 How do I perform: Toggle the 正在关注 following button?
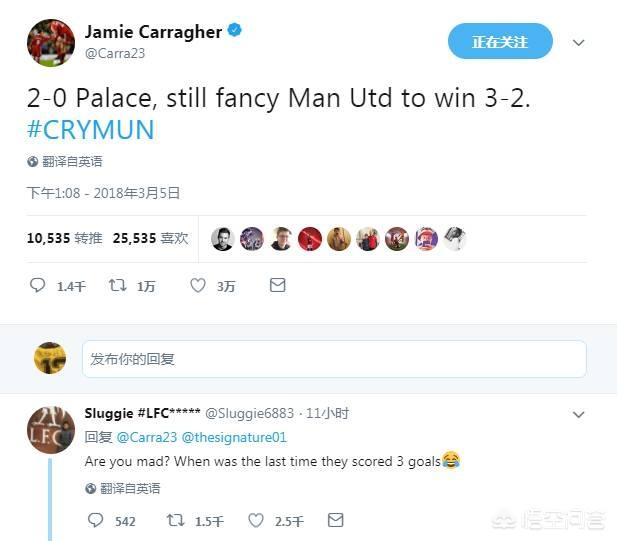pyautogui.click(x=500, y=41)
